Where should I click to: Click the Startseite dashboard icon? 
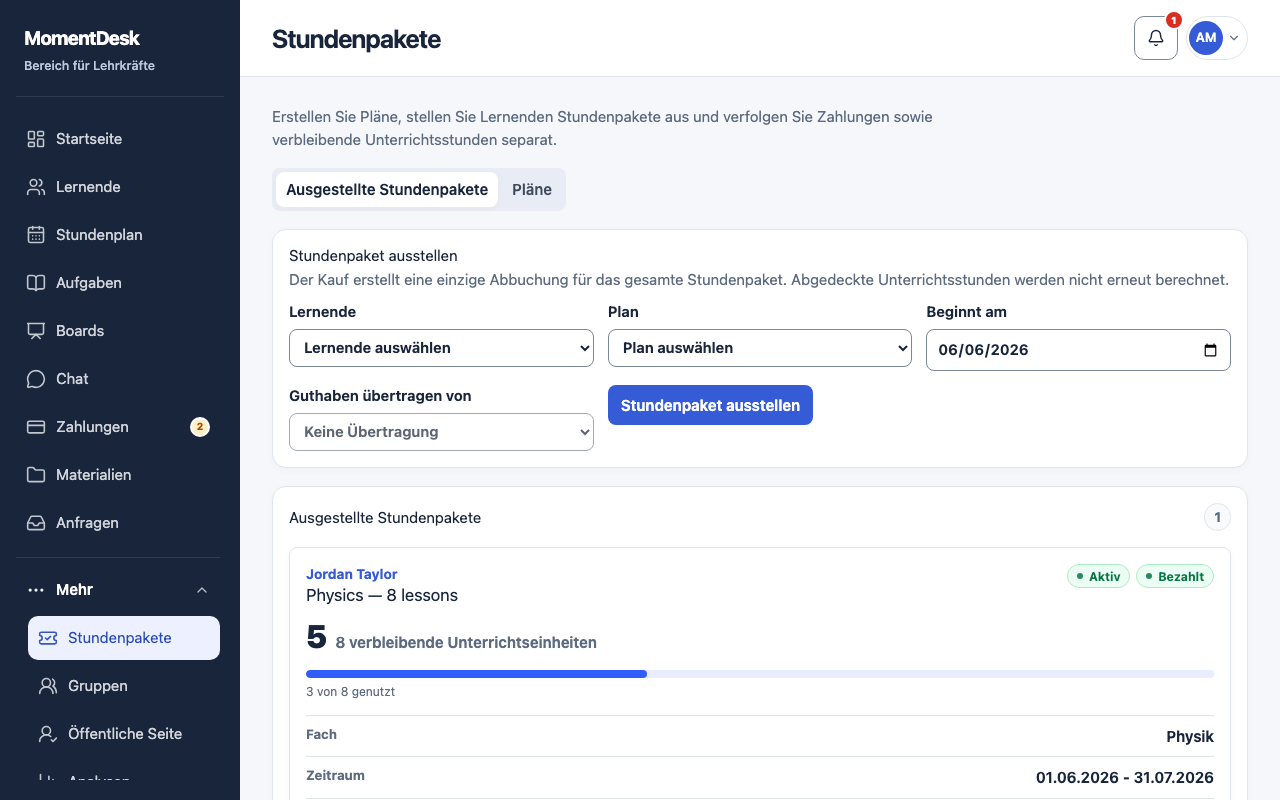click(x=36, y=139)
